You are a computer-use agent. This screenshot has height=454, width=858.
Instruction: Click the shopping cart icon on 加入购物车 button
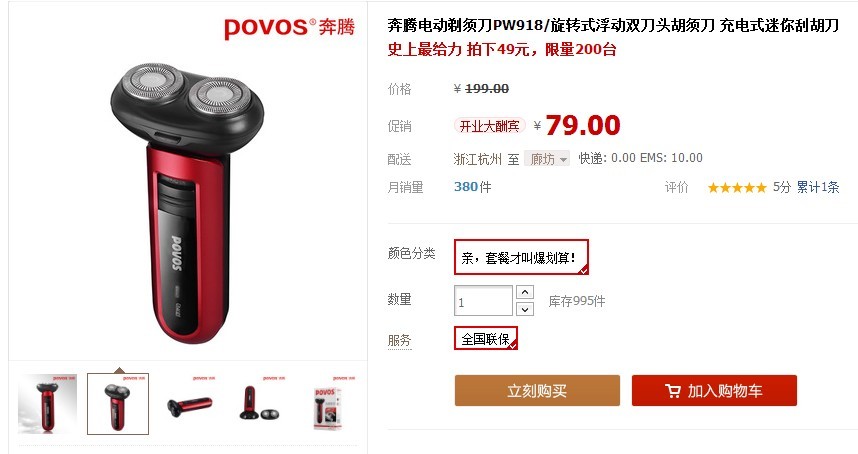[673, 391]
